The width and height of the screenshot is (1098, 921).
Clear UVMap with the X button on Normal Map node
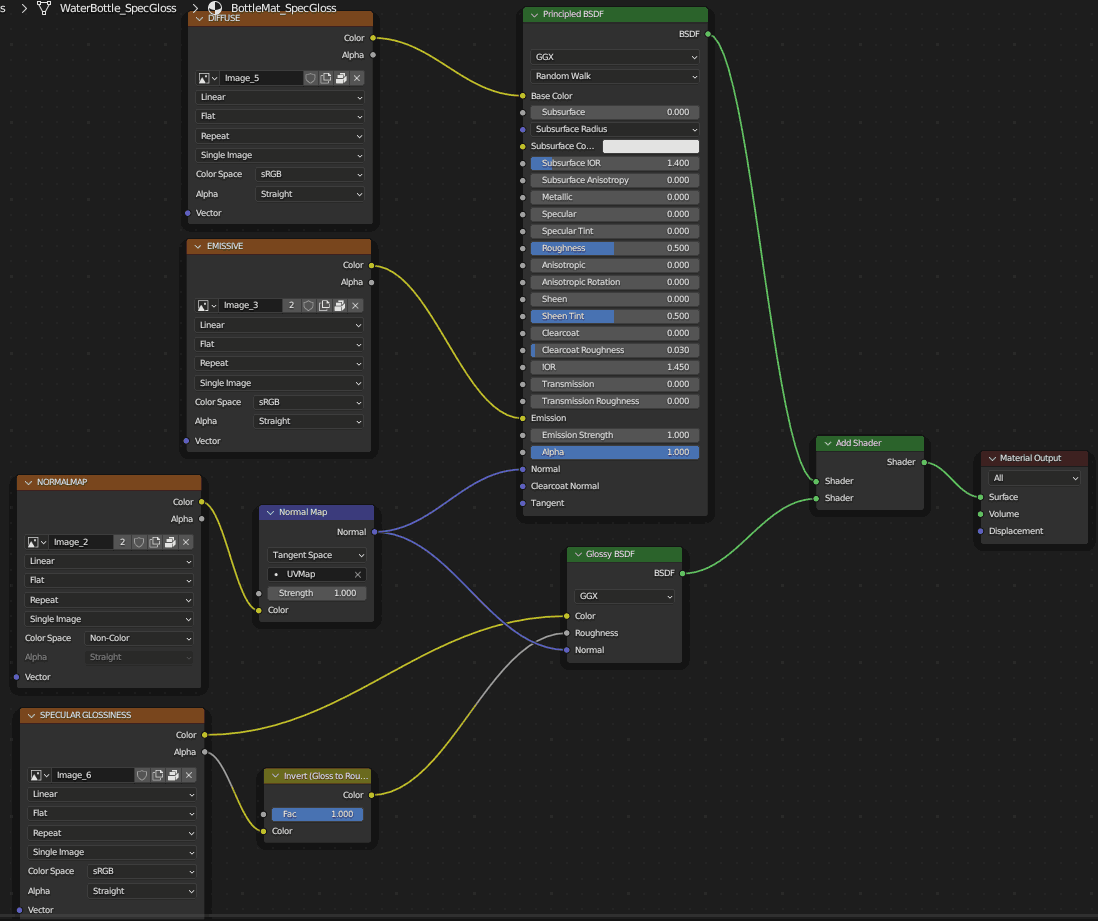(357, 574)
